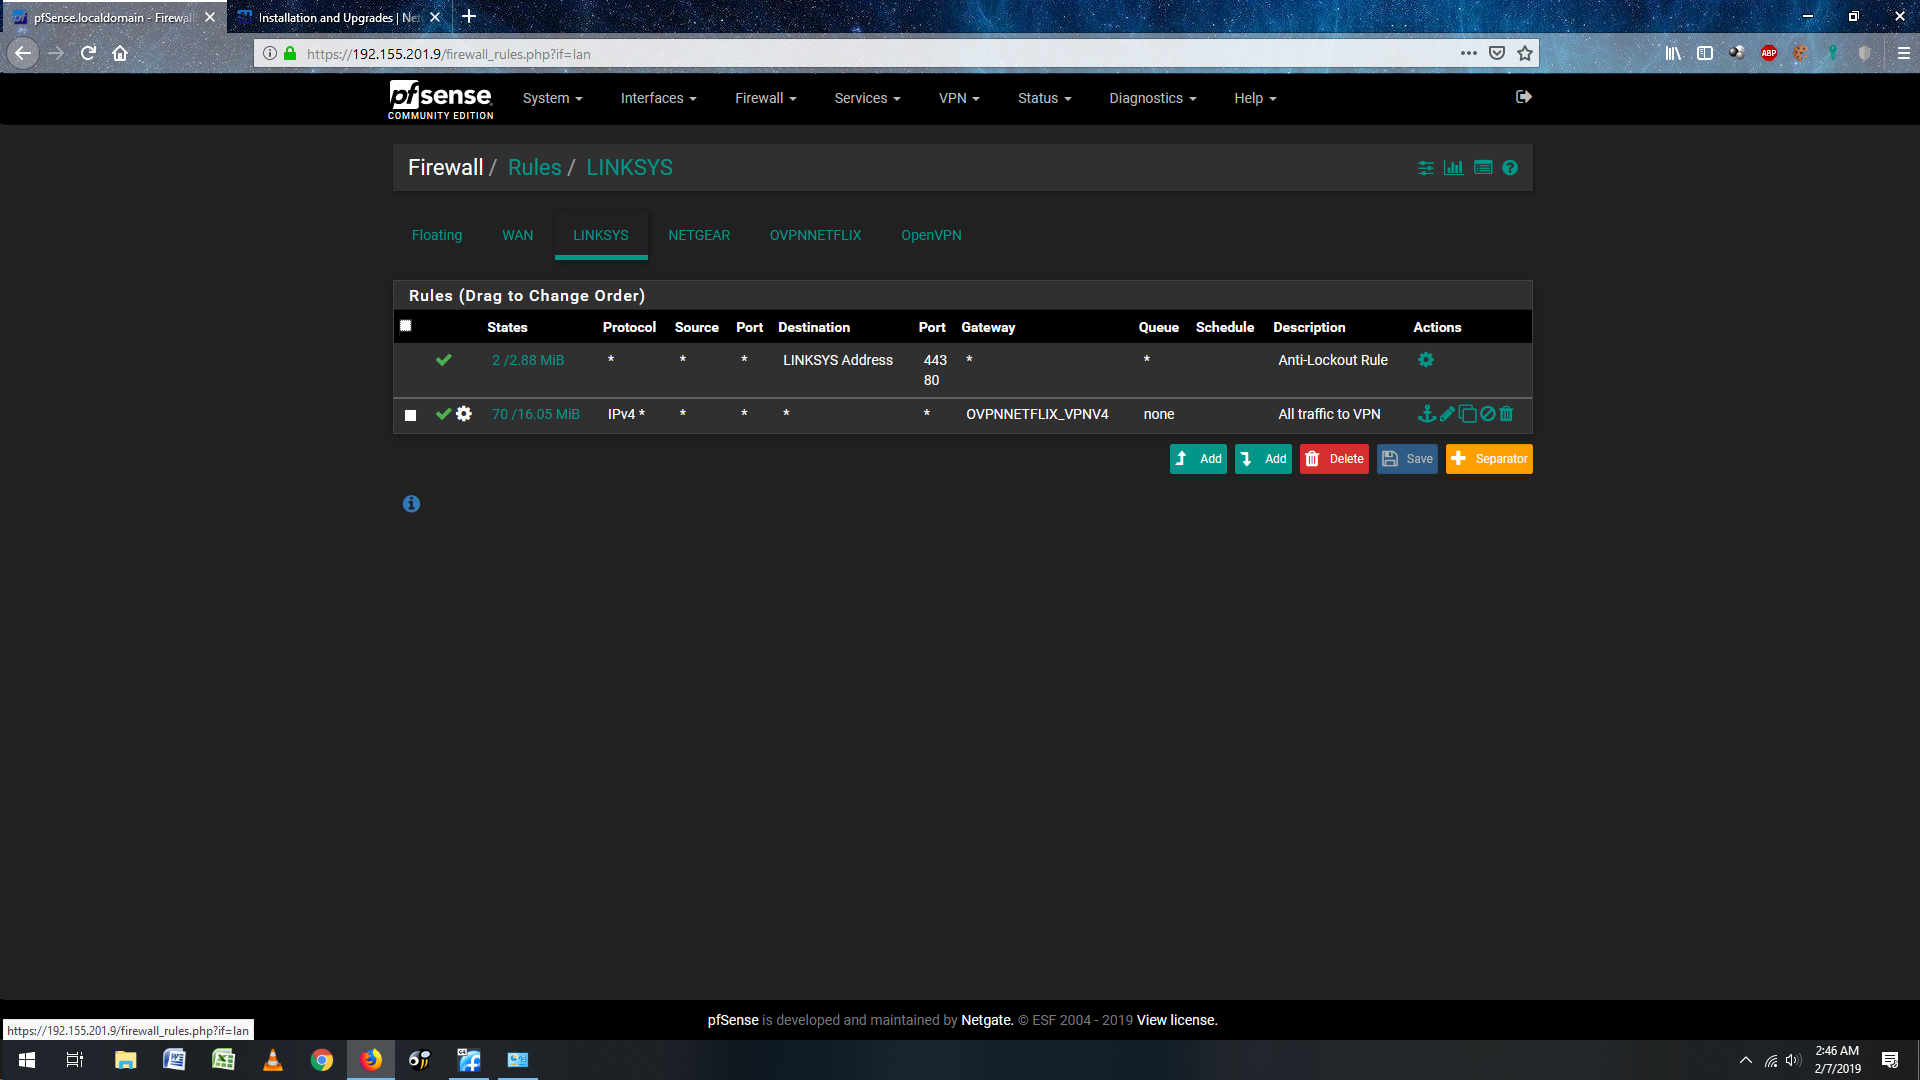Edit the All traffic to VPN rule
The width and height of the screenshot is (1920, 1080).
1447,414
